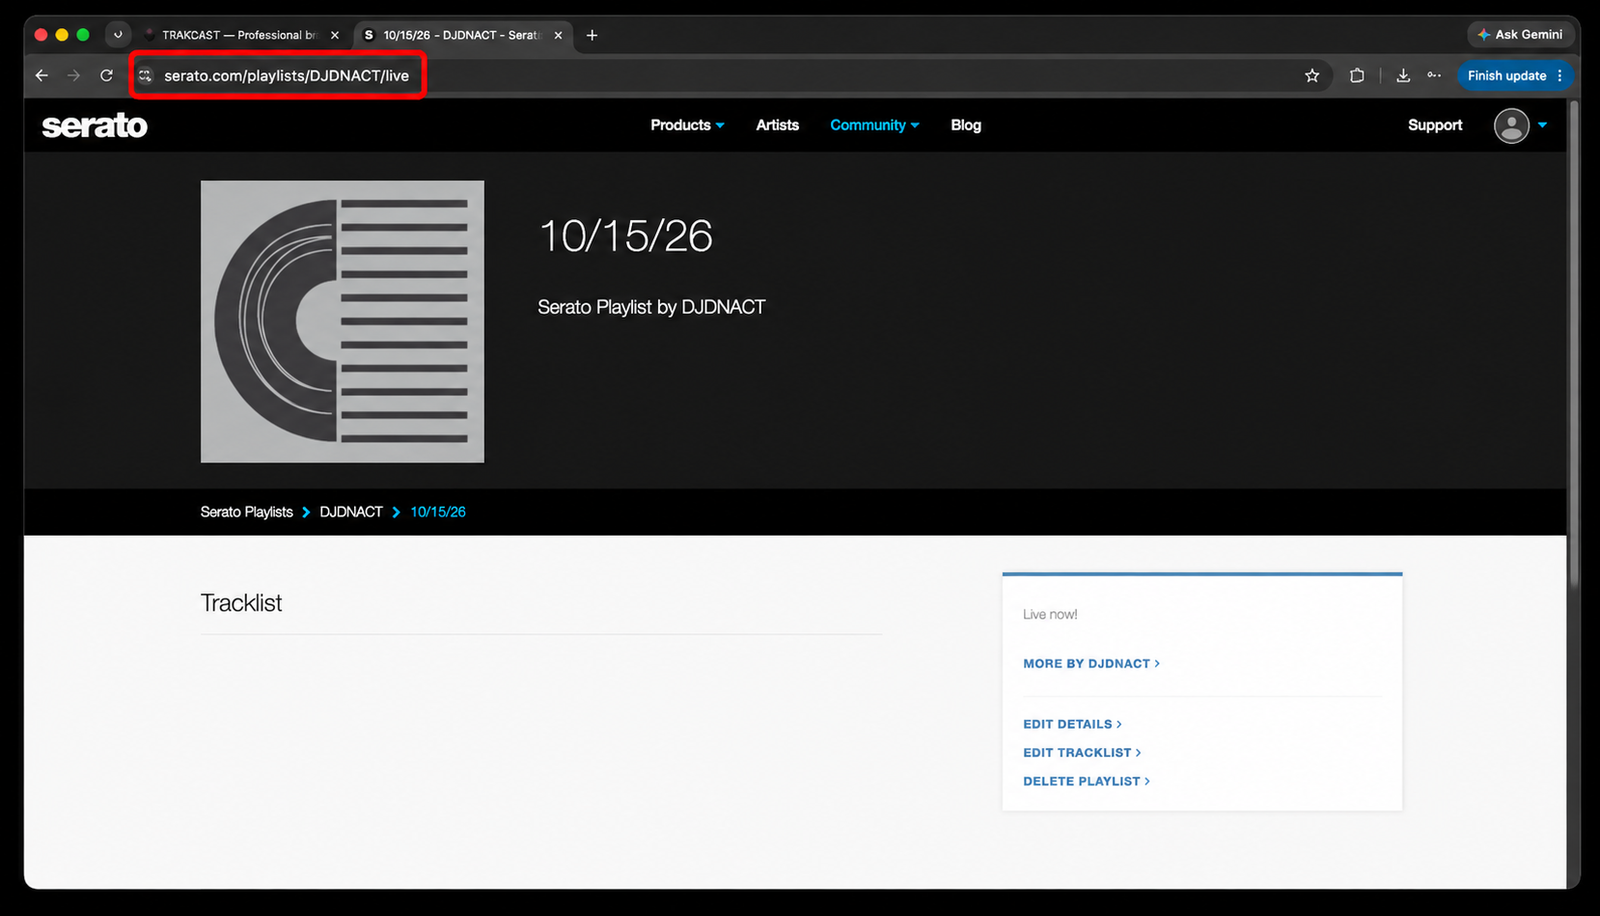Click the password key icon in toolbar

[x=1434, y=75]
